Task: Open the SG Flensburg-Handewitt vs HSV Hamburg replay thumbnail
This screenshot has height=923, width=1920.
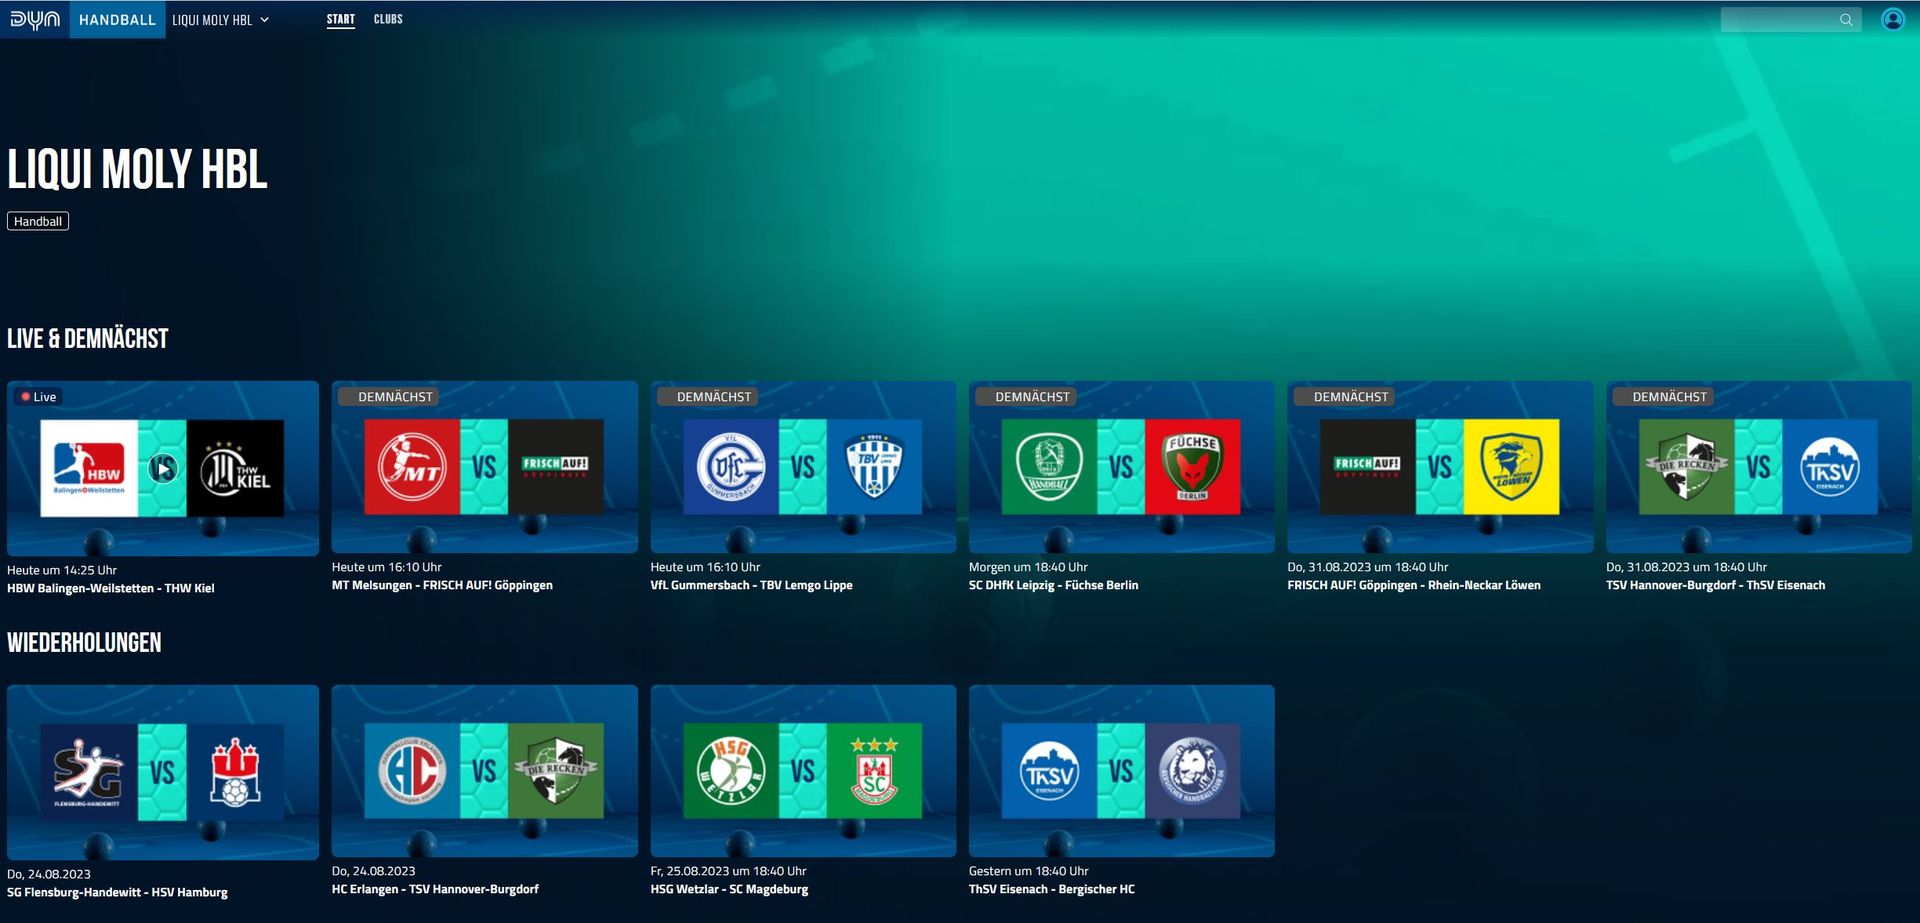Action: (x=163, y=771)
